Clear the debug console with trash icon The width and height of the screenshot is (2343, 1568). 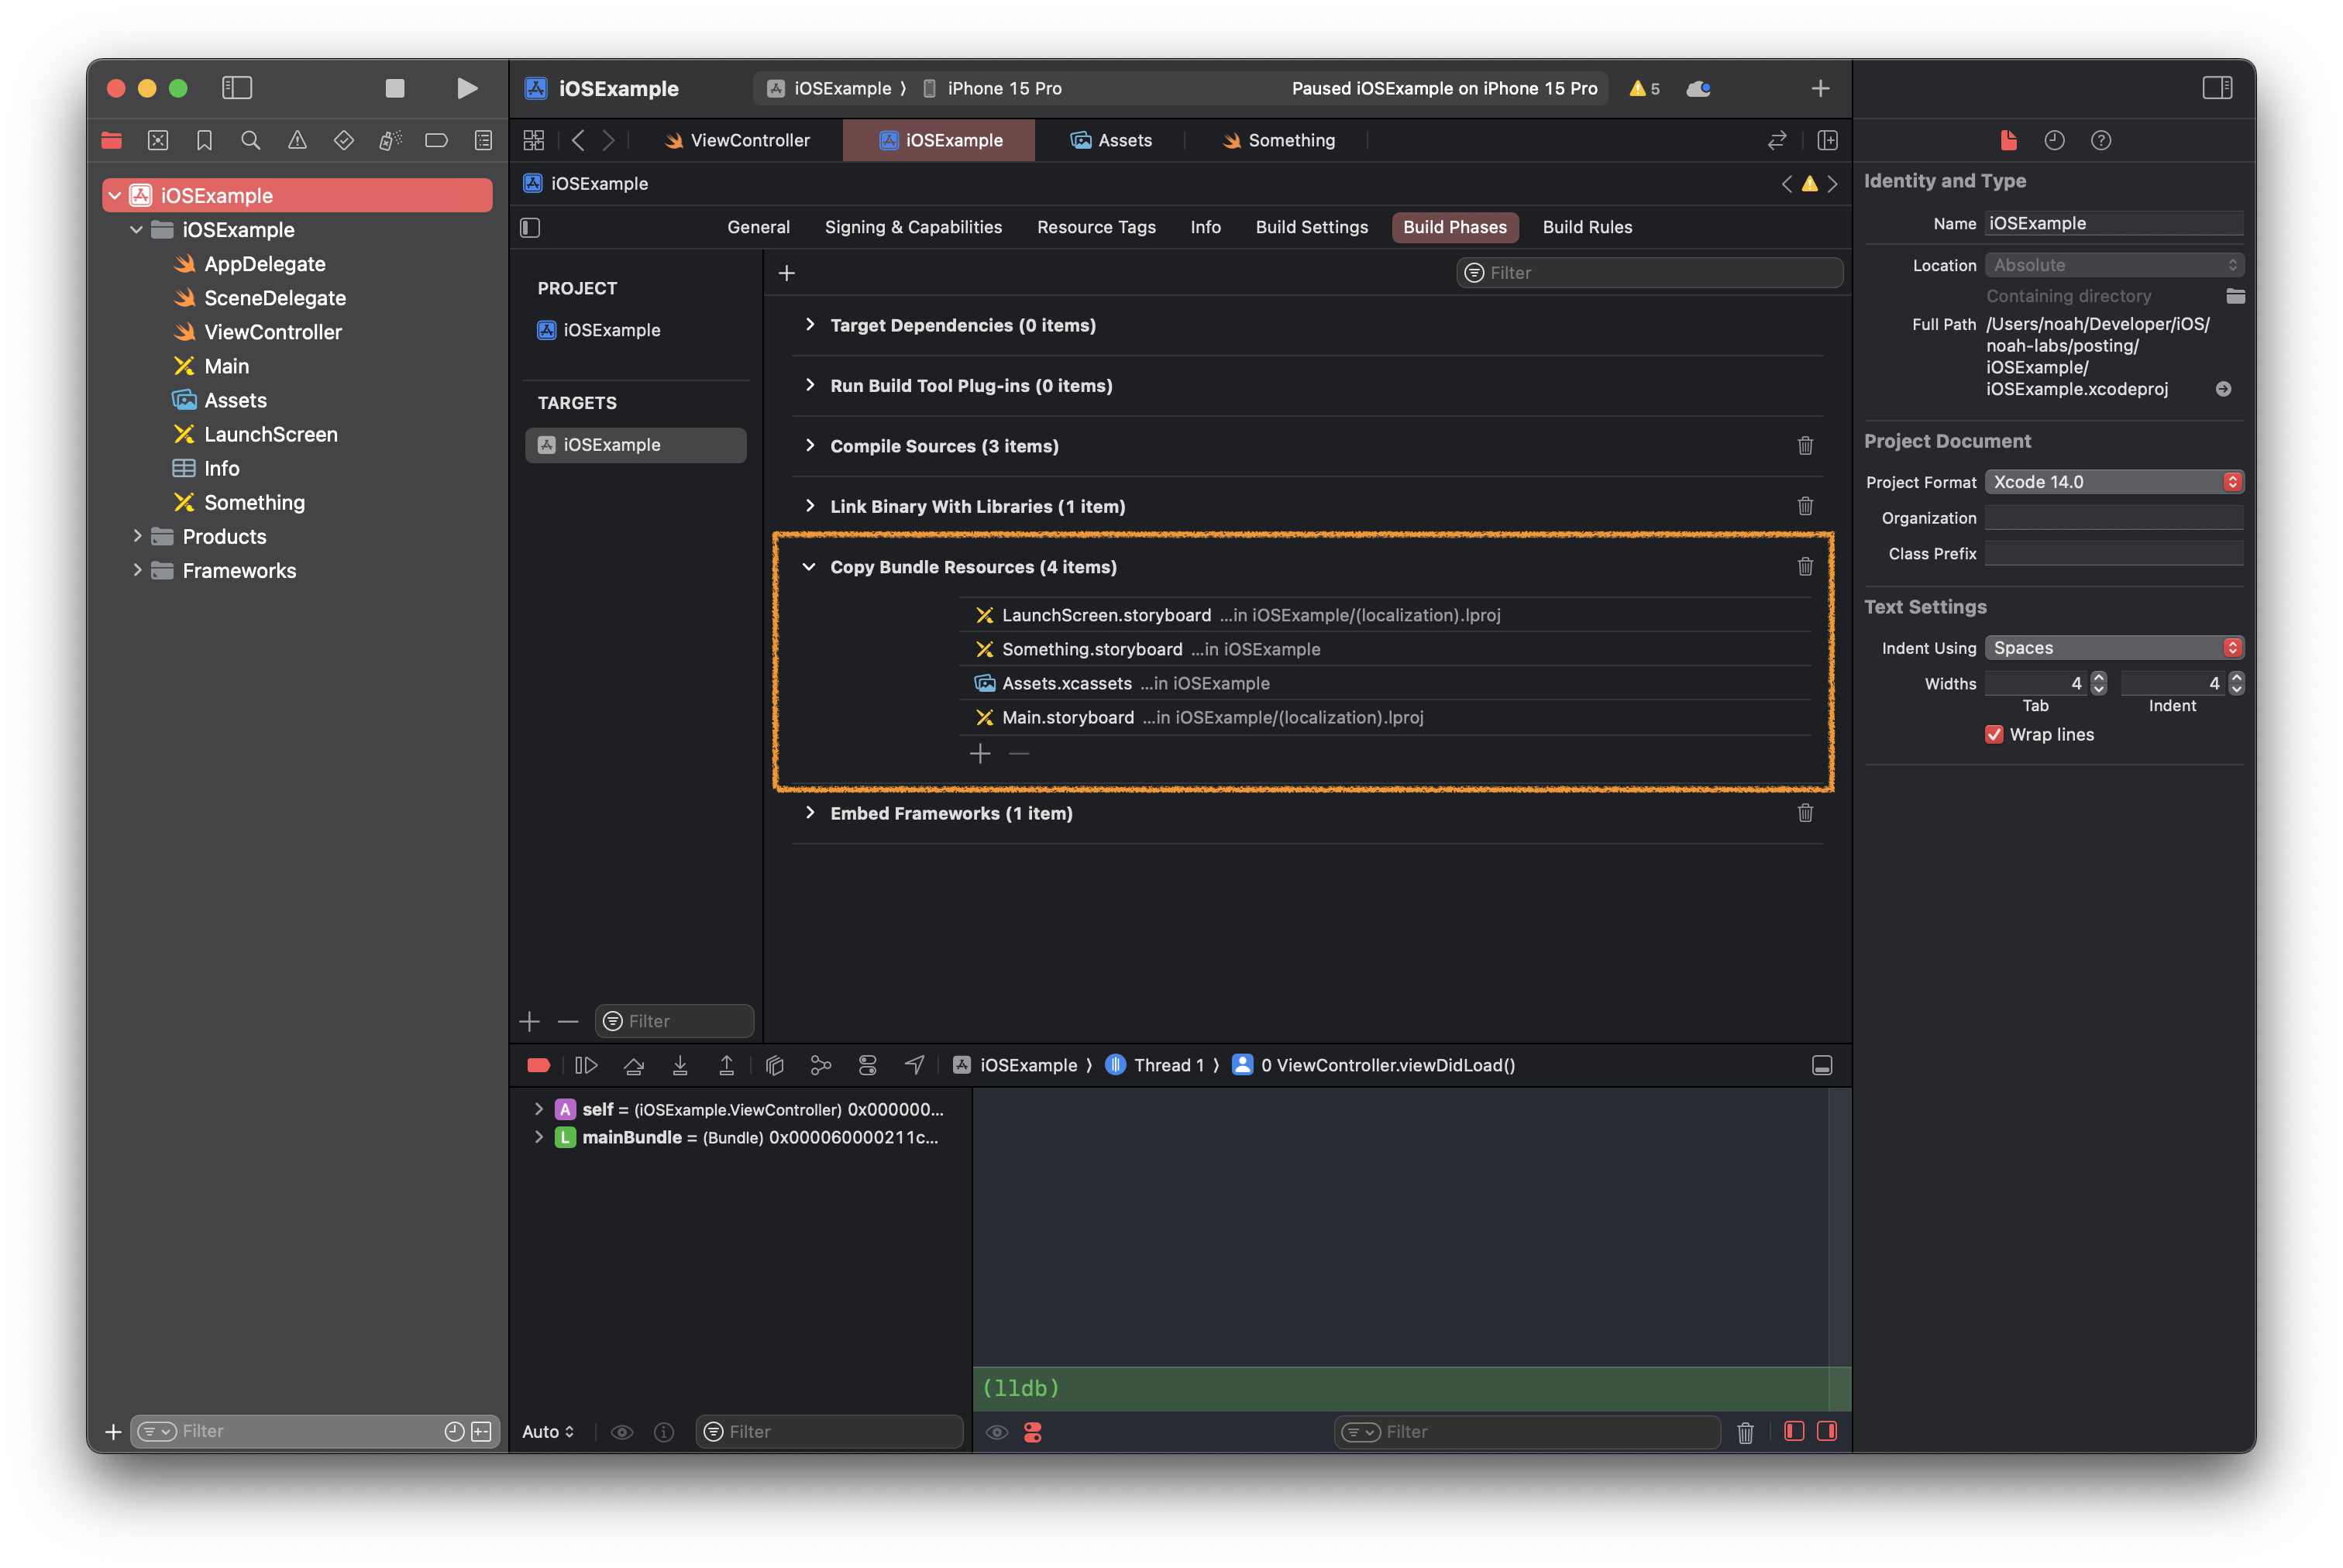pyautogui.click(x=1745, y=1432)
